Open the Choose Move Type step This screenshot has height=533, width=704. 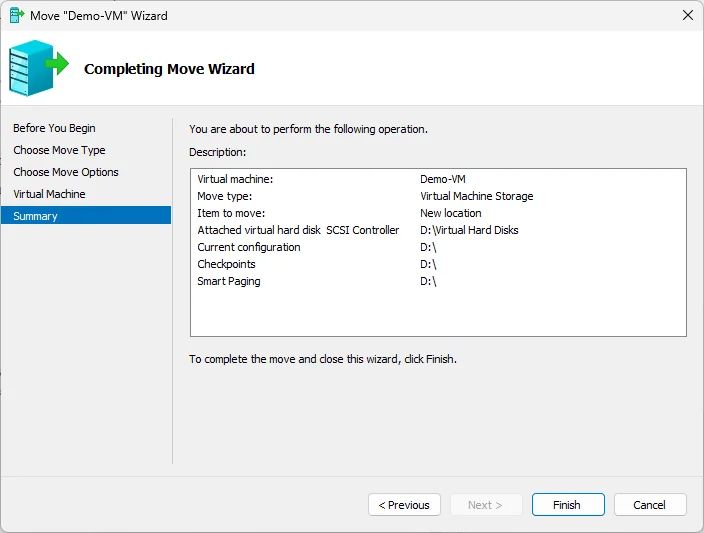(x=59, y=150)
